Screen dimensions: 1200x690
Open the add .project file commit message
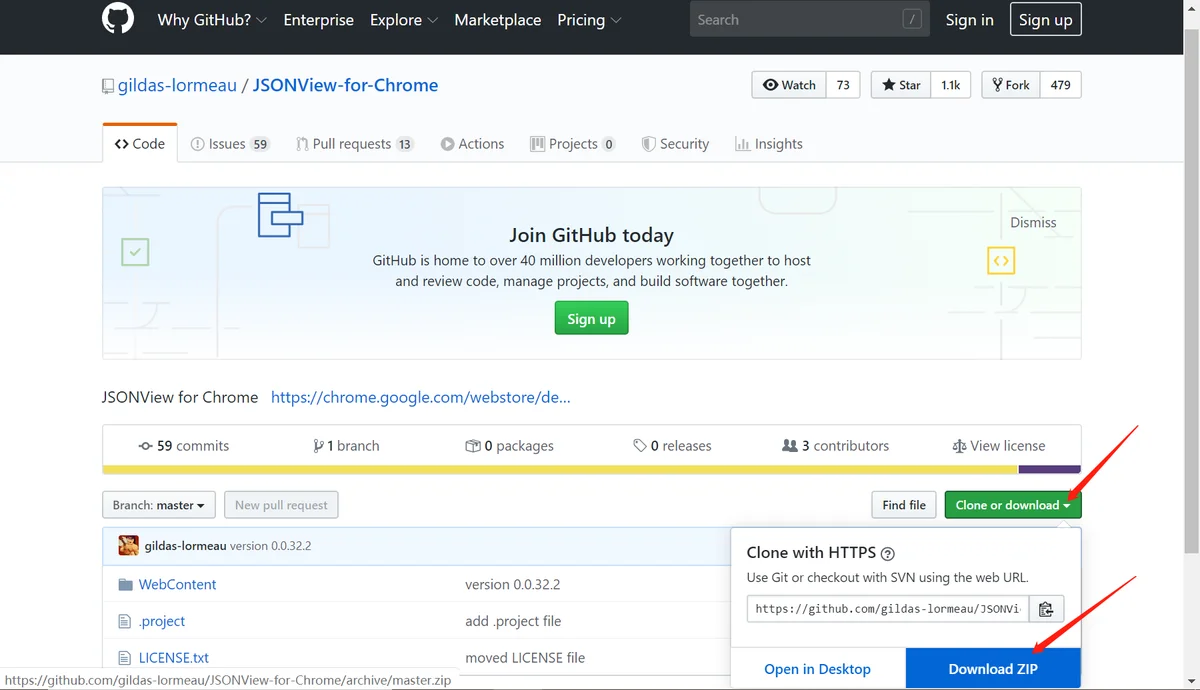point(513,621)
